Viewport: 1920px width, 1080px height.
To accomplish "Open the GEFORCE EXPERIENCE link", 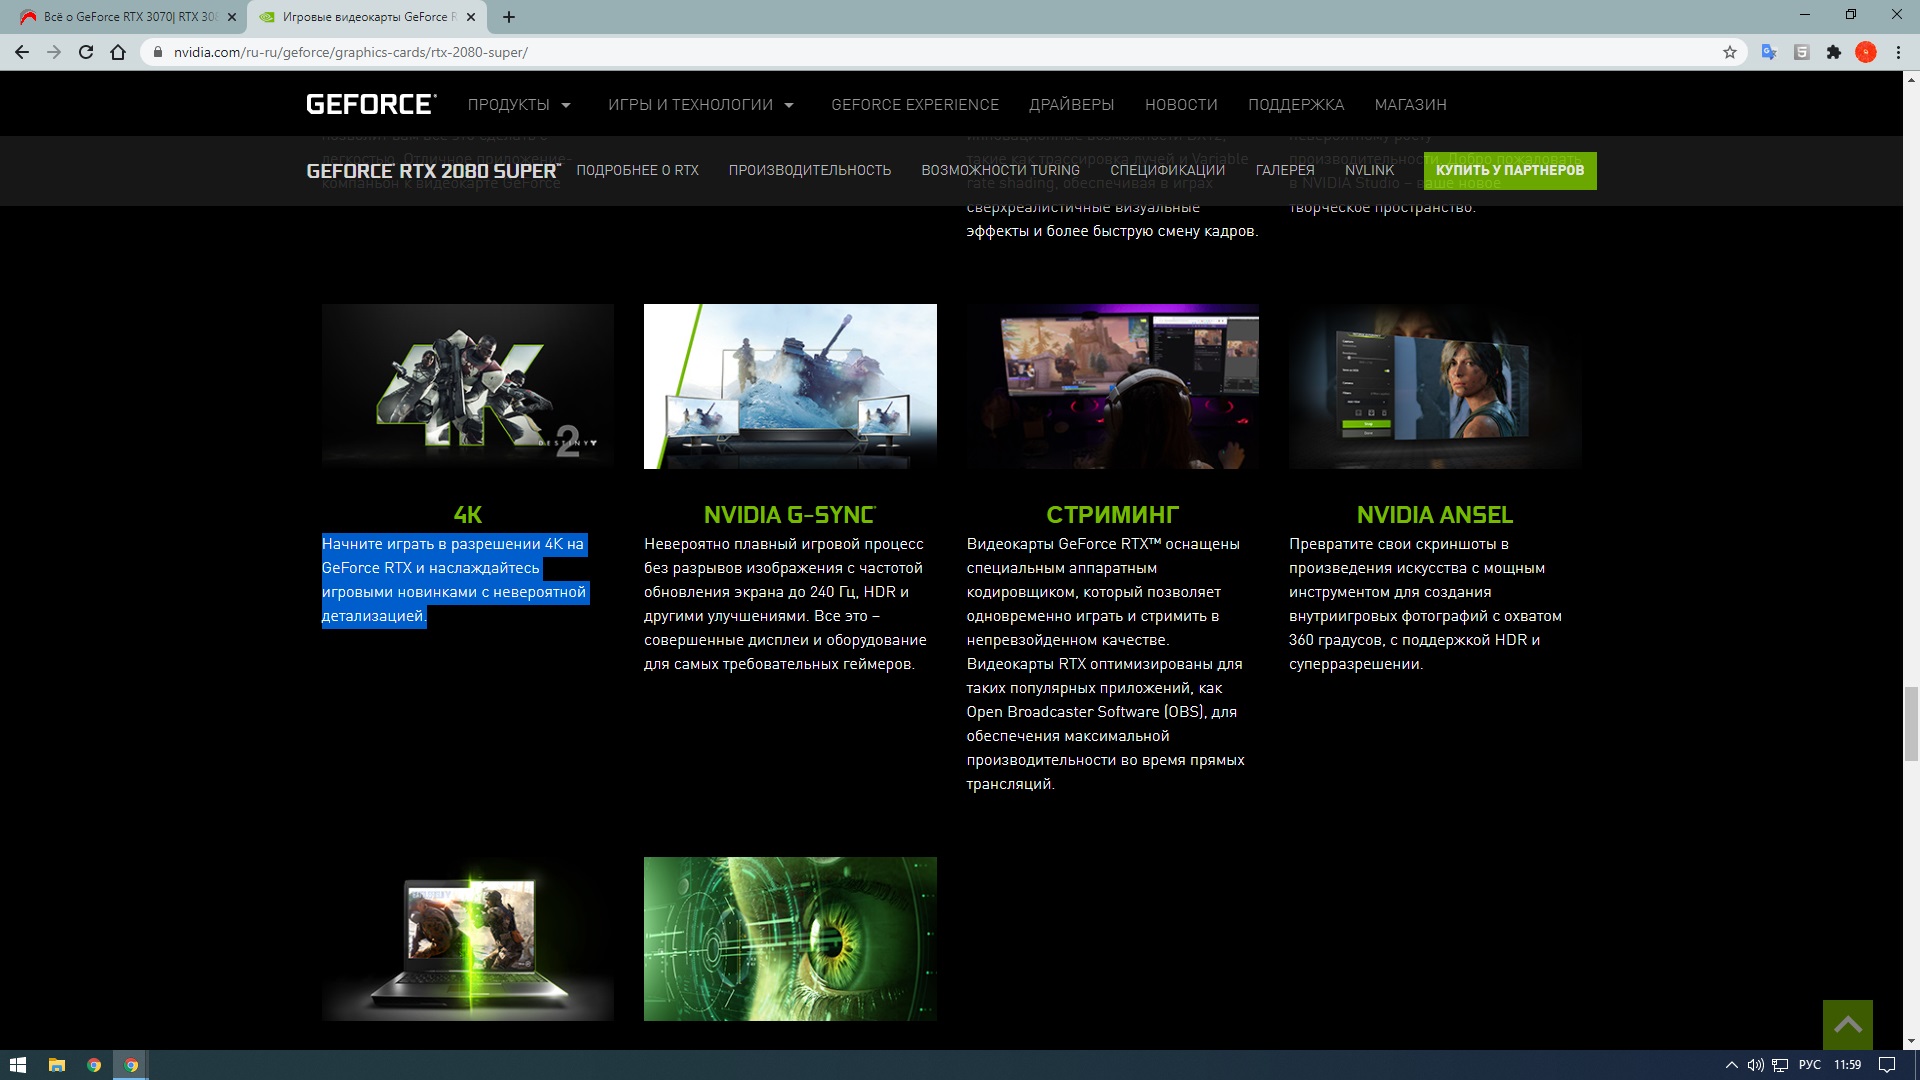I will [x=914, y=105].
